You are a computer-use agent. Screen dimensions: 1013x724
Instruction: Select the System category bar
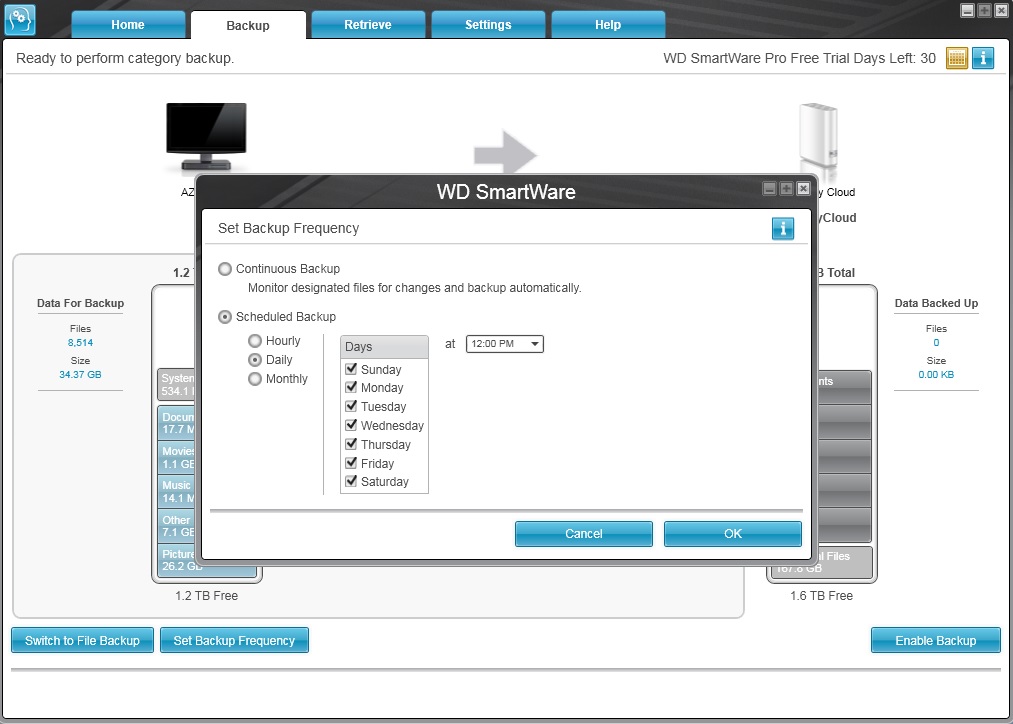177,385
